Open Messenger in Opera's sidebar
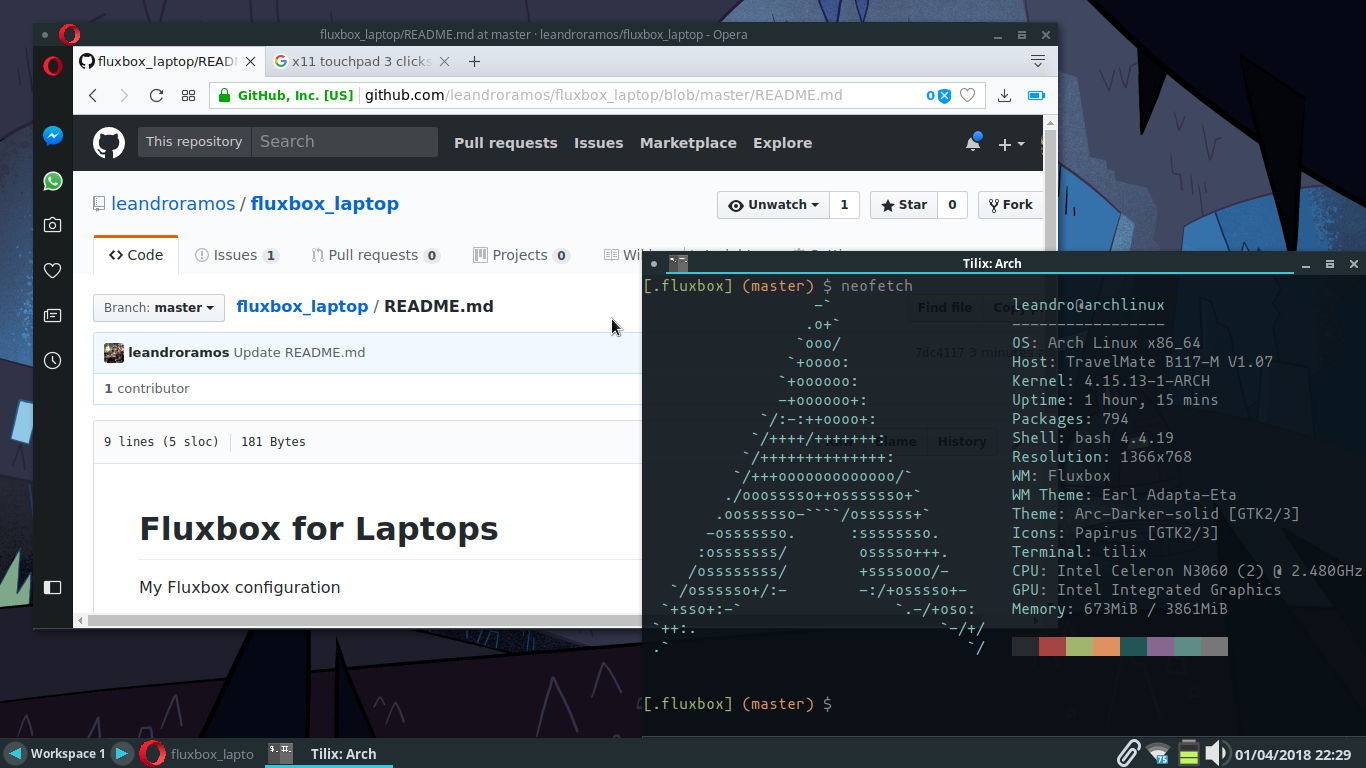1366x768 pixels. (53, 136)
